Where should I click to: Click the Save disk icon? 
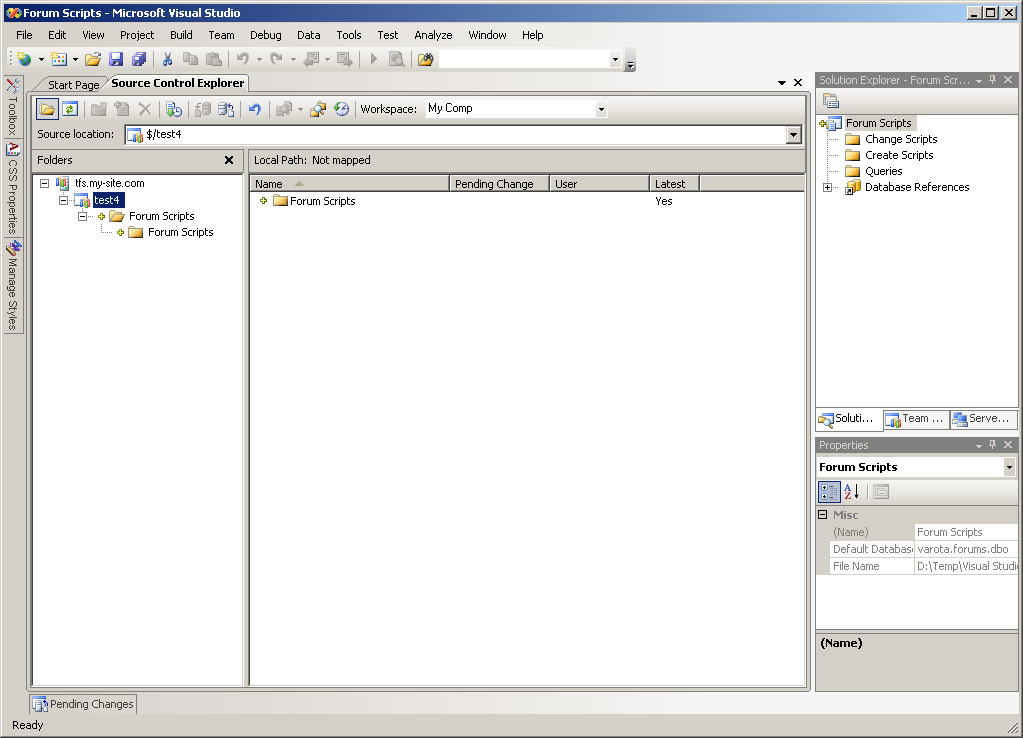[x=116, y=59]
